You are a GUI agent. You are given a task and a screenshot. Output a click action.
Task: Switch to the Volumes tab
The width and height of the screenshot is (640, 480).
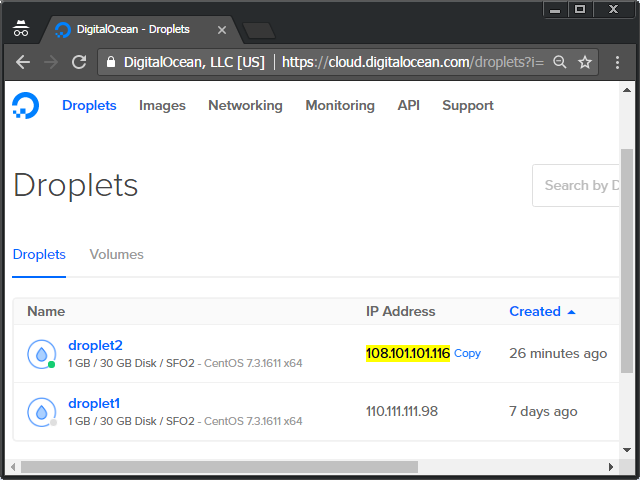(x=116, y=254)
